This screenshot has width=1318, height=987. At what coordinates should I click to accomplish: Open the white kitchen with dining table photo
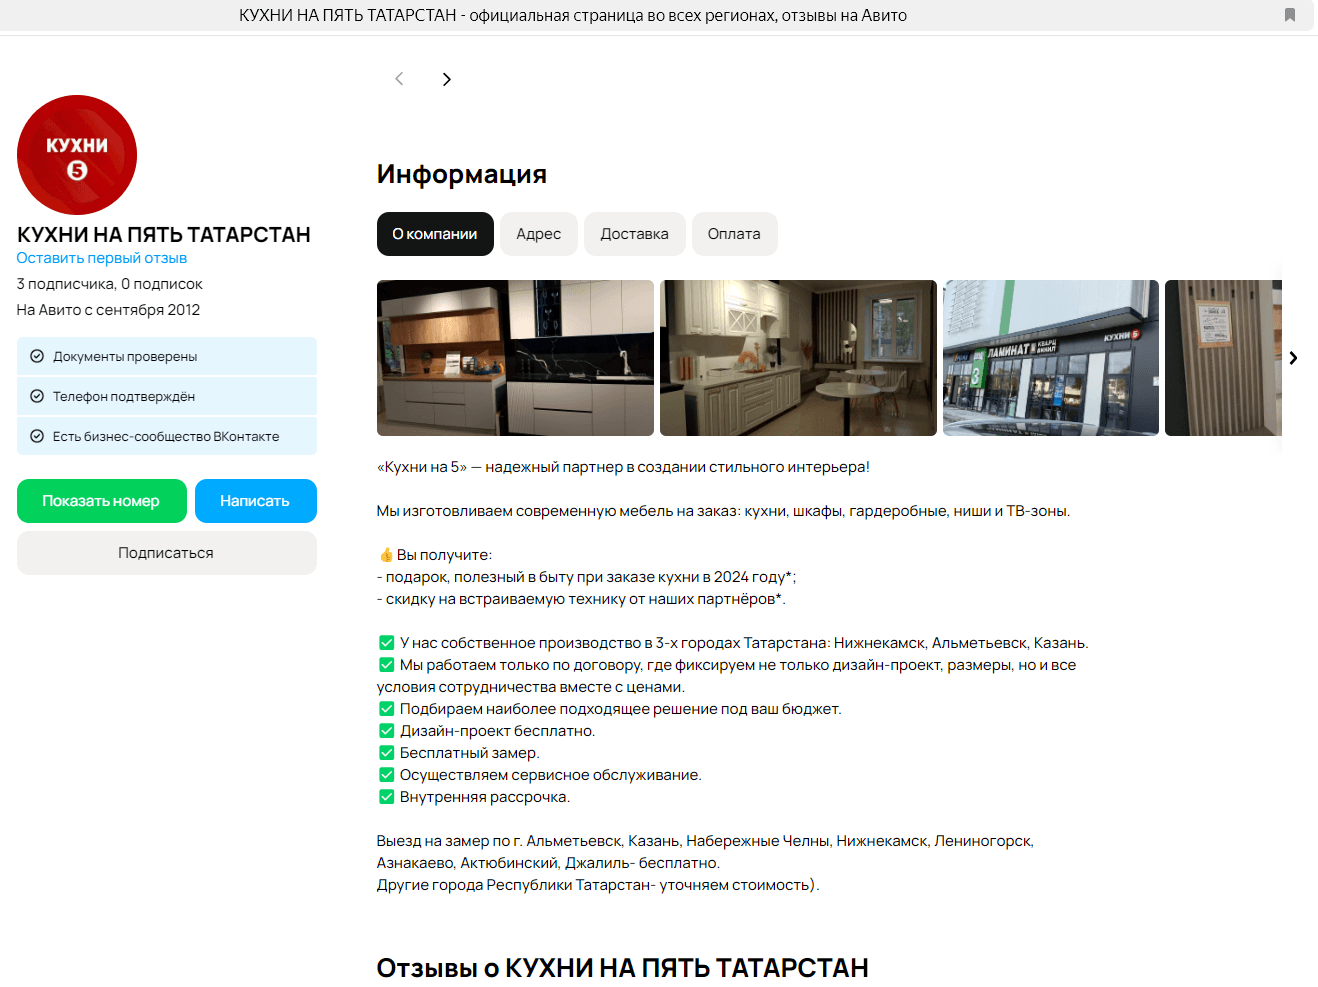(x=798, y=358)
